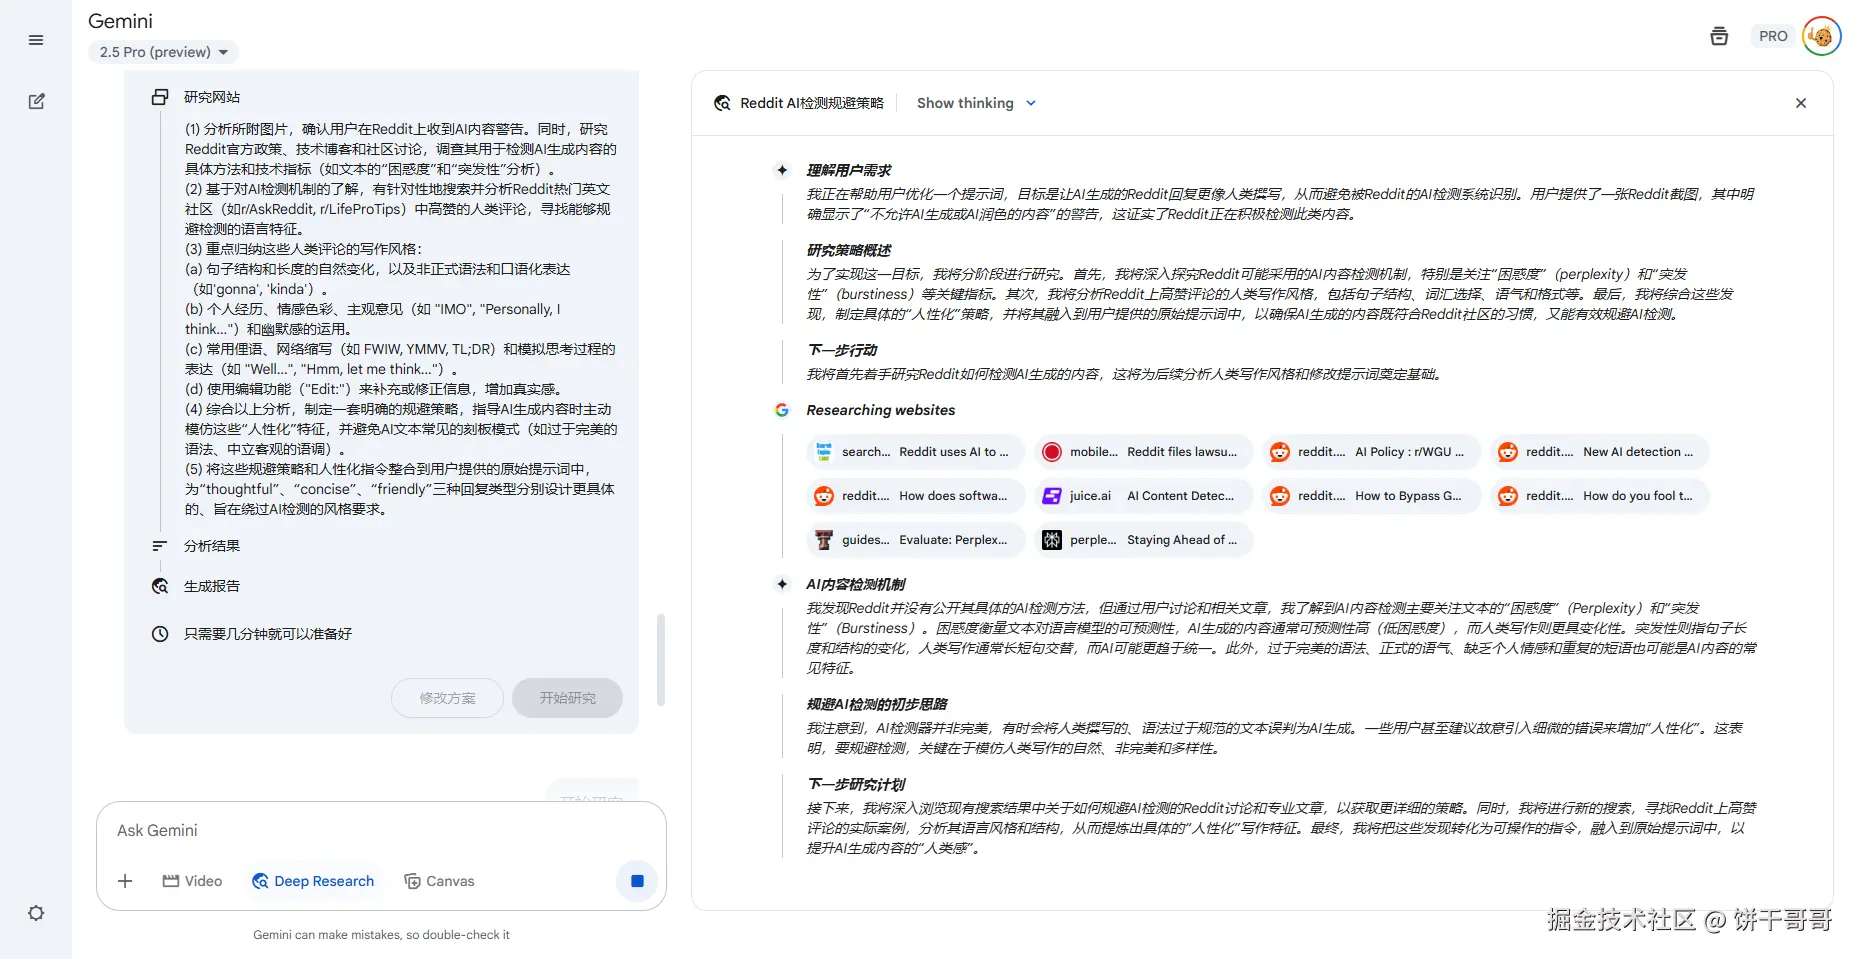Open the reddit source 'How do you fool t...'
This screenshot has height=959, width=1858.
point(1599,496)
